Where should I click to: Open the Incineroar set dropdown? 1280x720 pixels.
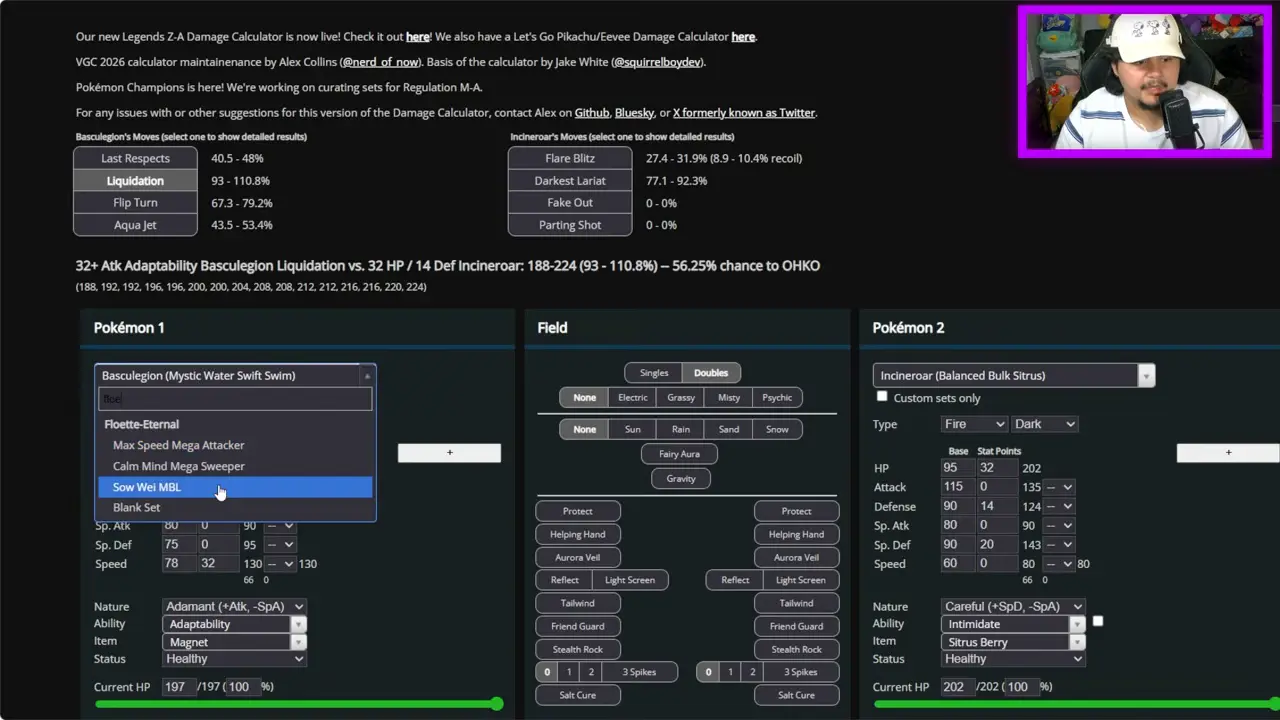click(x=1014, y=376)
